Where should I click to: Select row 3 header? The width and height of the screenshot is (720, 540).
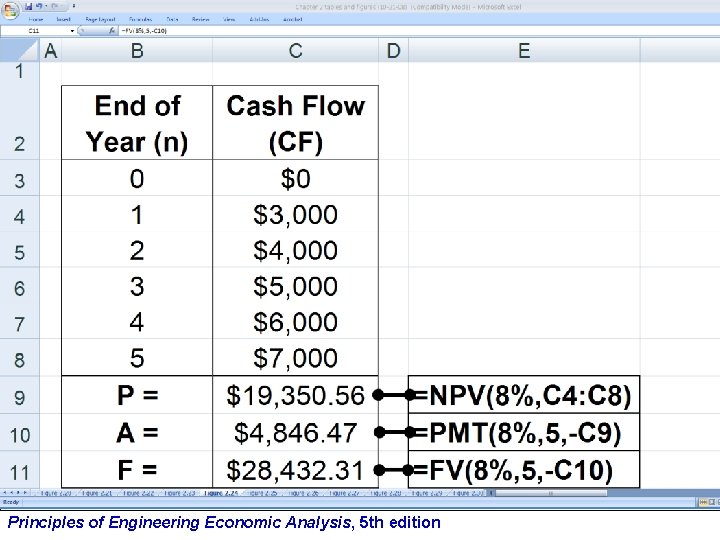click(x=20, y=178)
